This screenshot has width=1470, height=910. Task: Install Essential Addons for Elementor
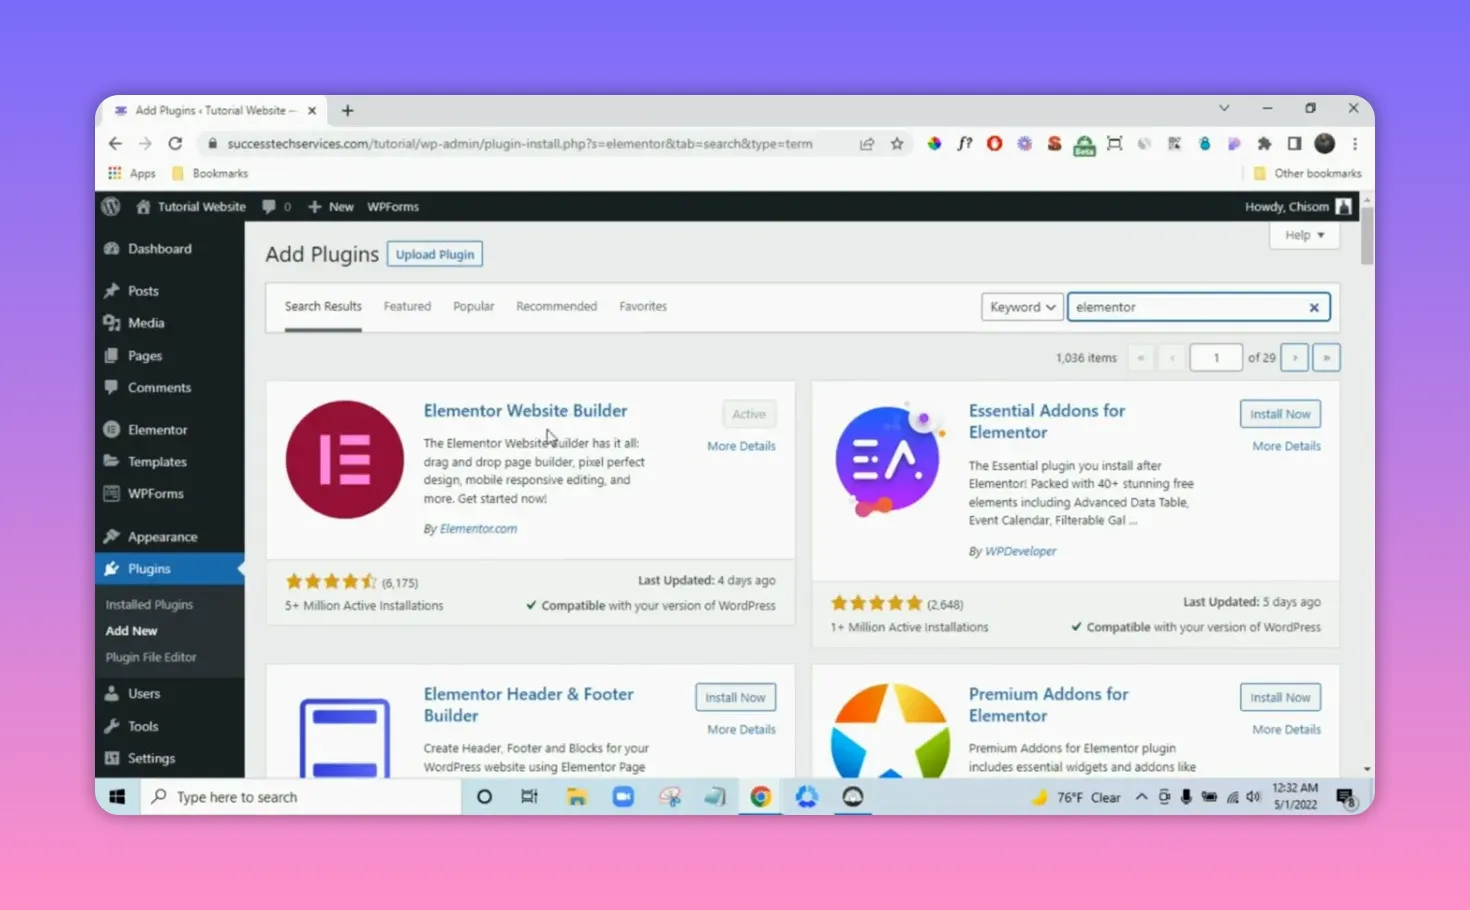point(1280,414)
